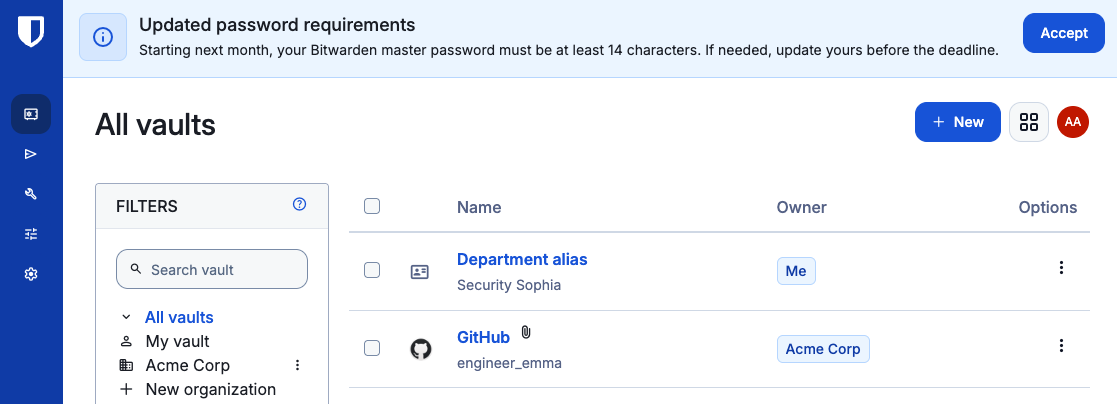Check the GitHub item checkbox

372,348
